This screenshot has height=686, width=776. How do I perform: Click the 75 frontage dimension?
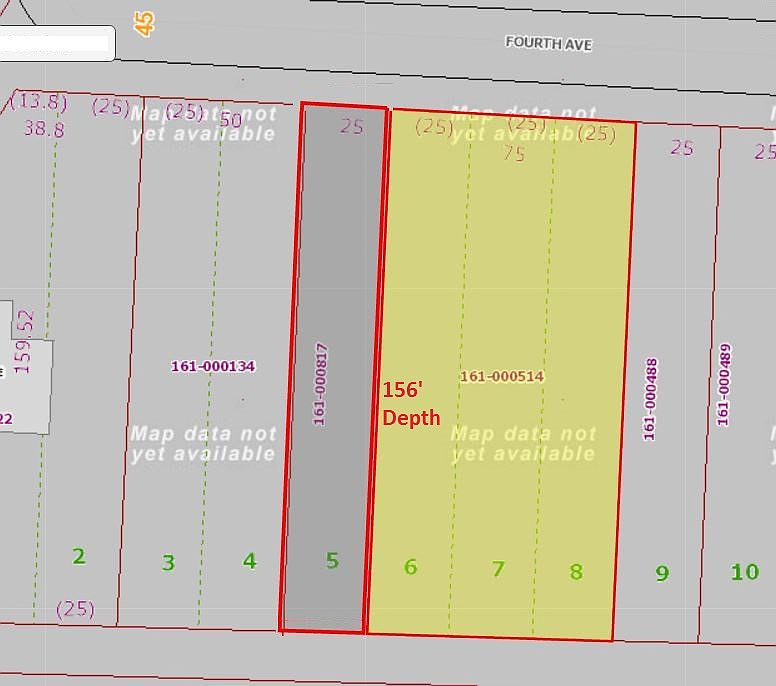(514, 153)
